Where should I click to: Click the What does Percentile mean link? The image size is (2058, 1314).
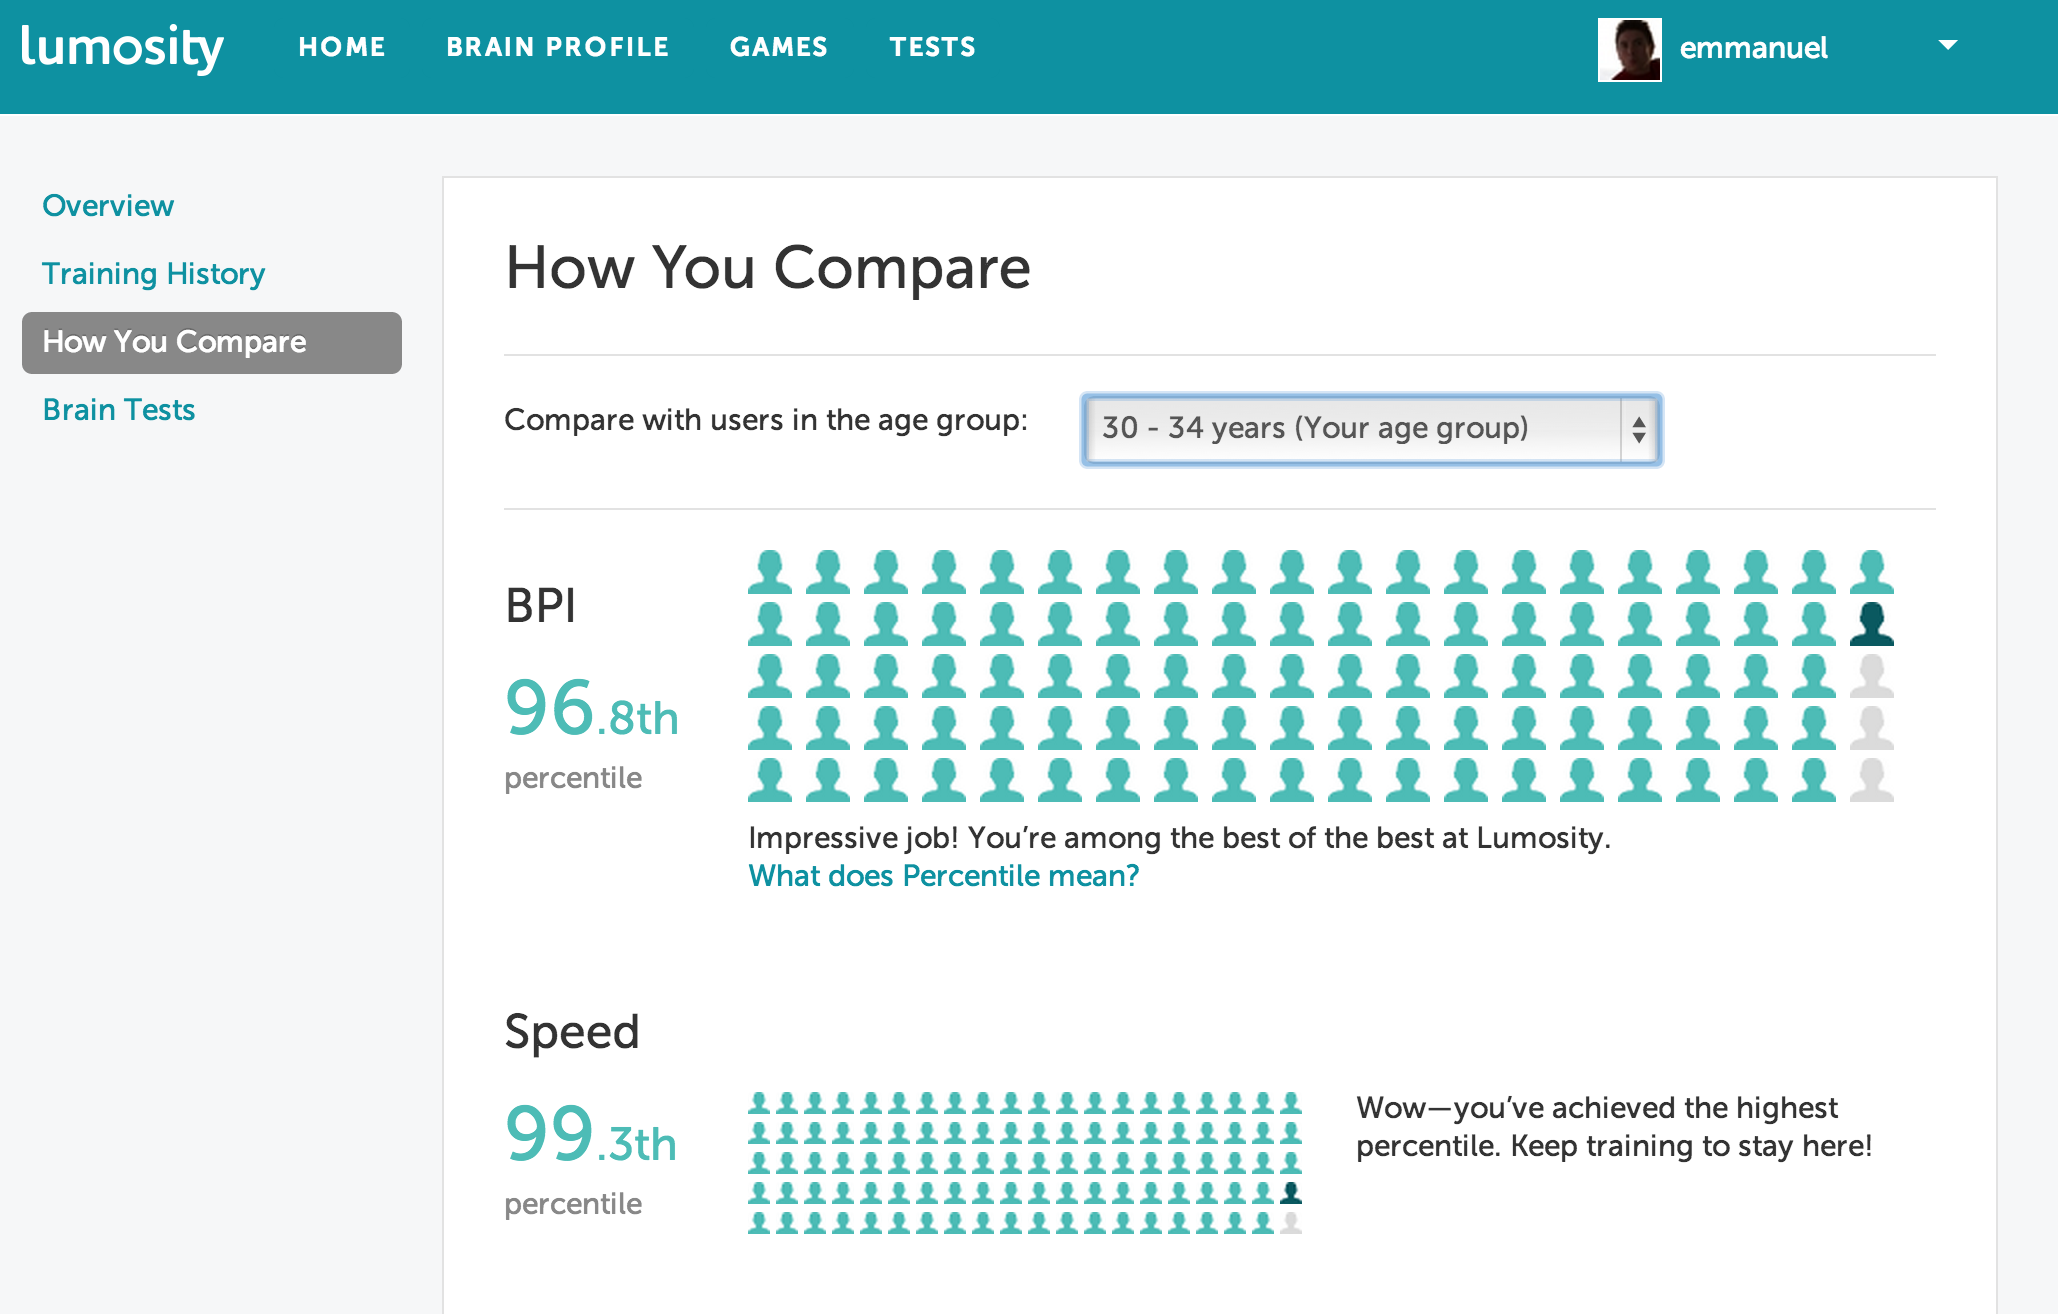pos(943,876)
